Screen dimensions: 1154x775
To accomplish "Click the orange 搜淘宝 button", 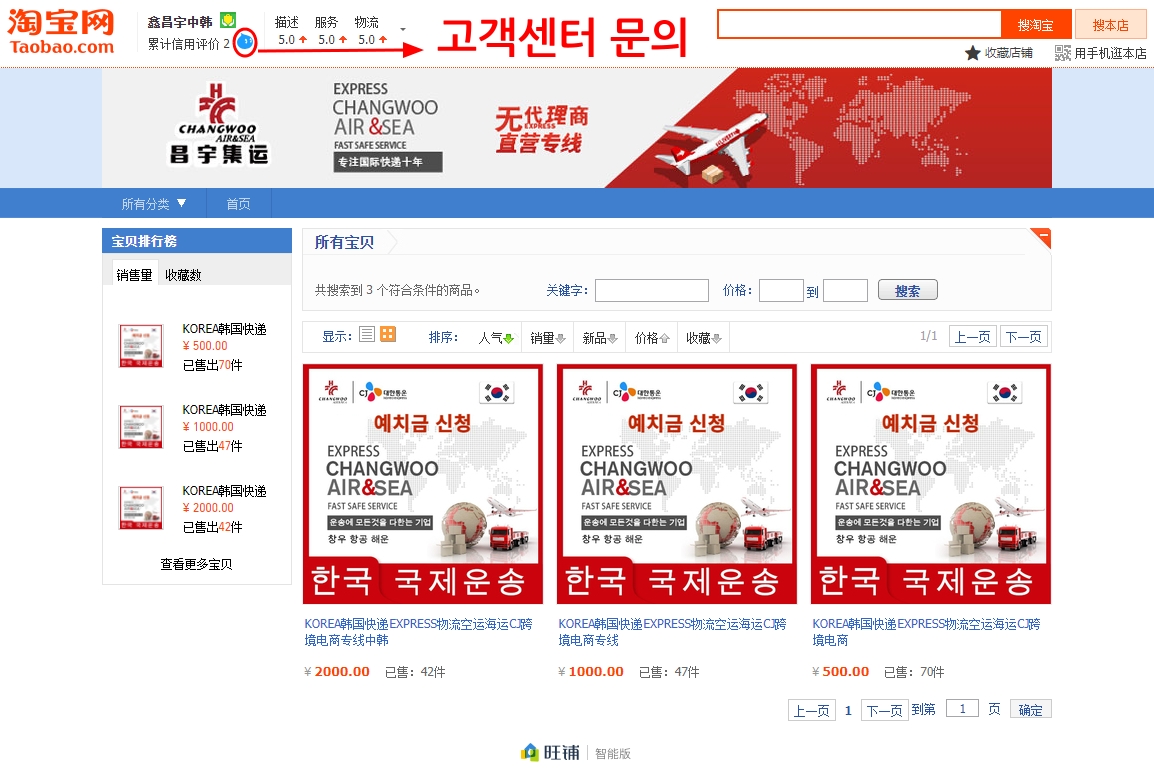I will [1036, 25].
